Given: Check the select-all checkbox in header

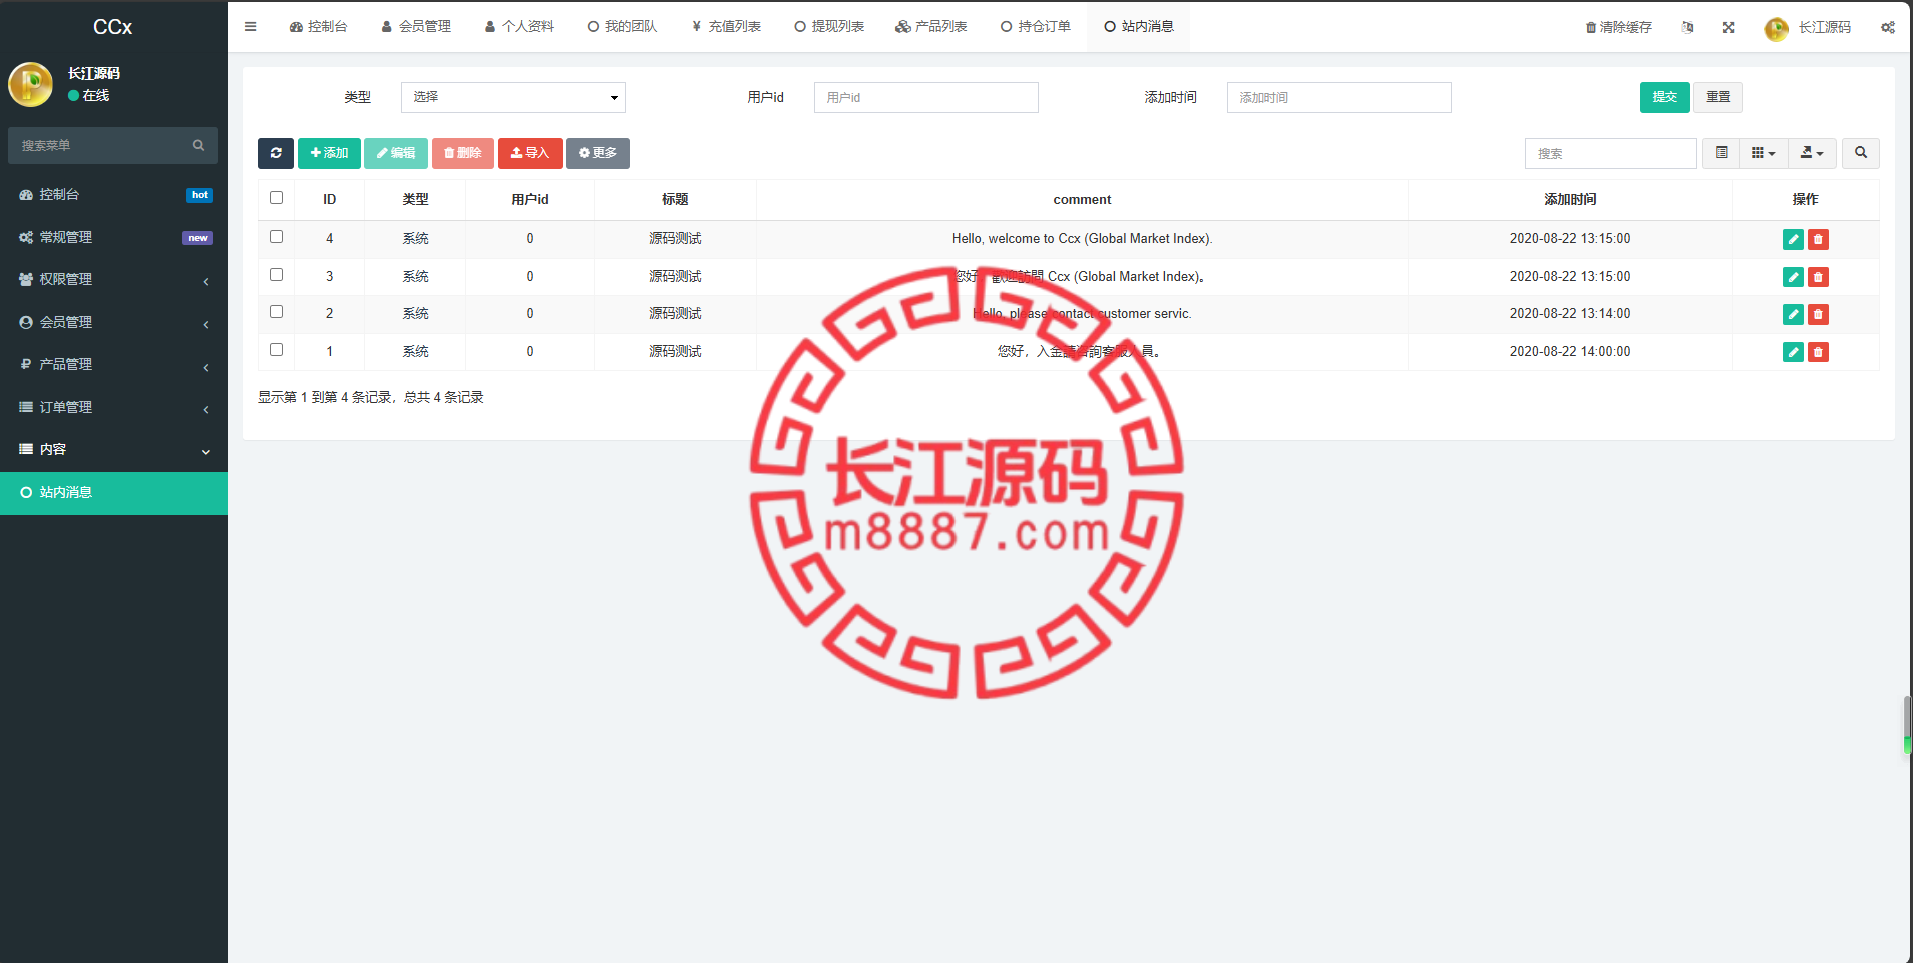Looking at the screenshot, I should tap(277, 198).
